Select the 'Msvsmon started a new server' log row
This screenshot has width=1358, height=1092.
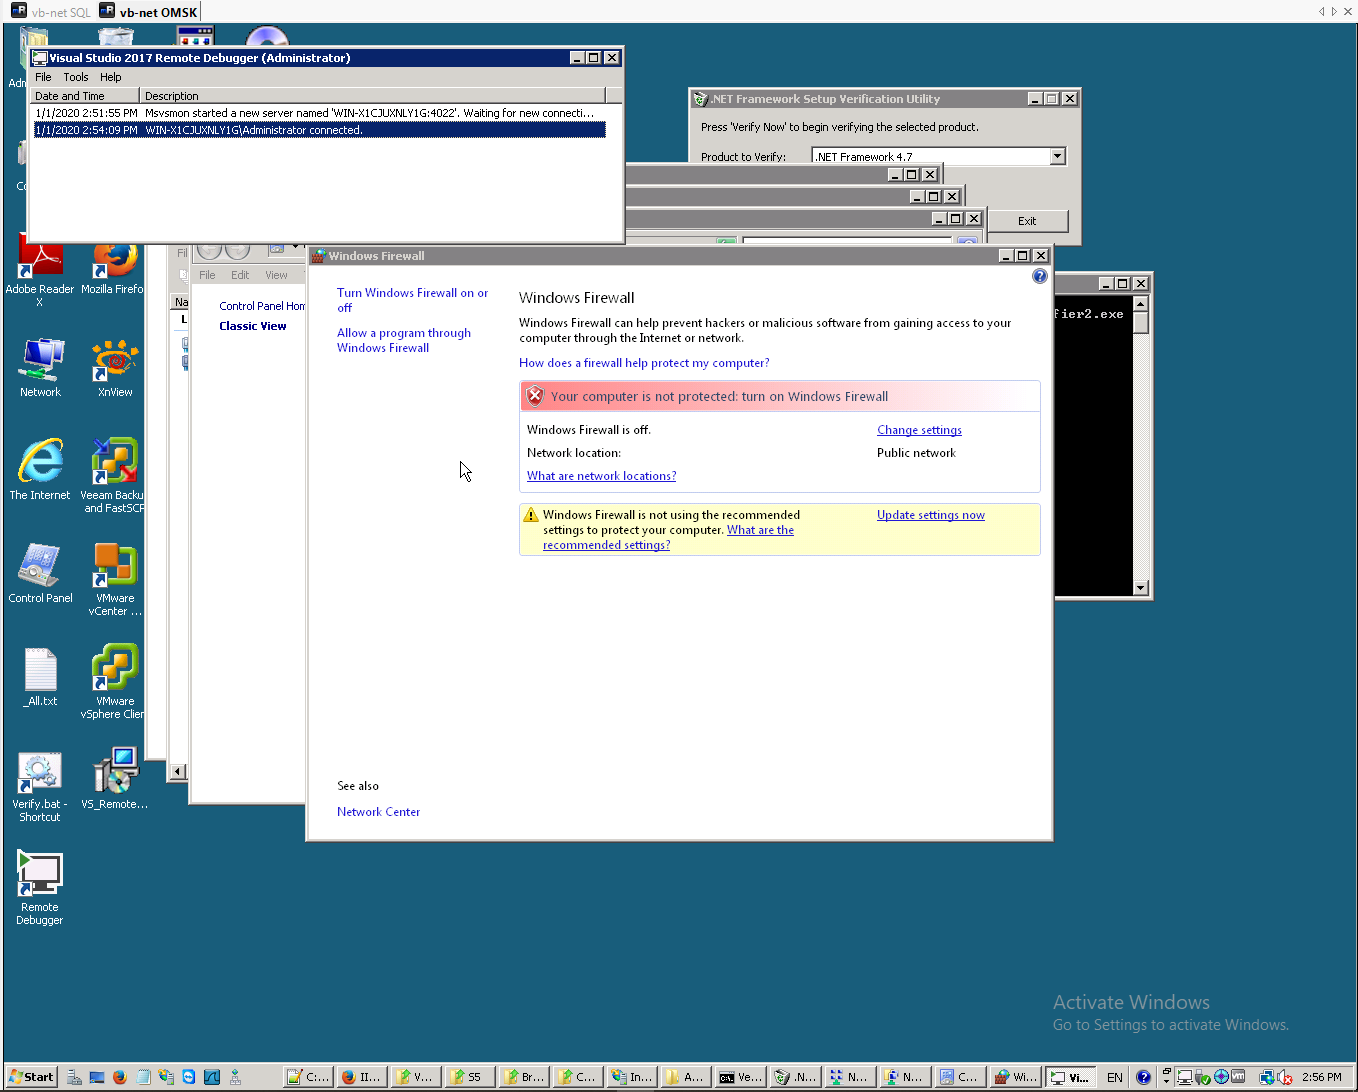pyautogui.click(x=319, y=113)
